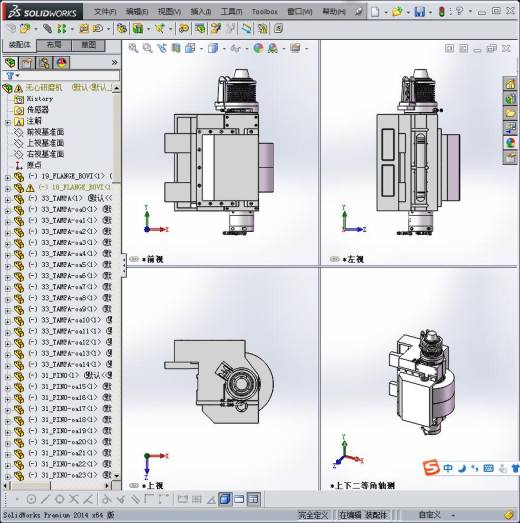
Task: Click the Open file folder icon
Action: point(397,12)
